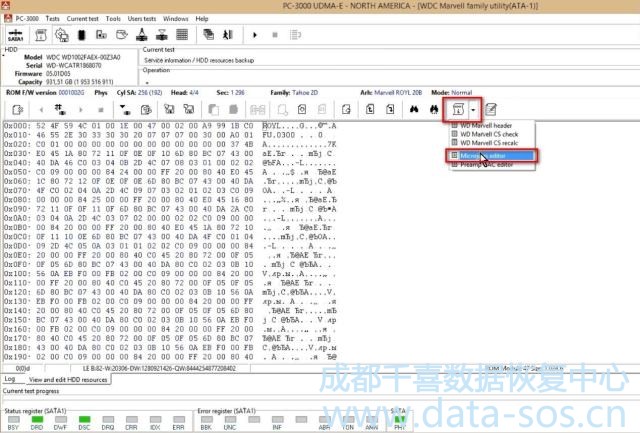The image size is (640, 433).
Task: Click the ERR status indicator
Action: point(178,422)
